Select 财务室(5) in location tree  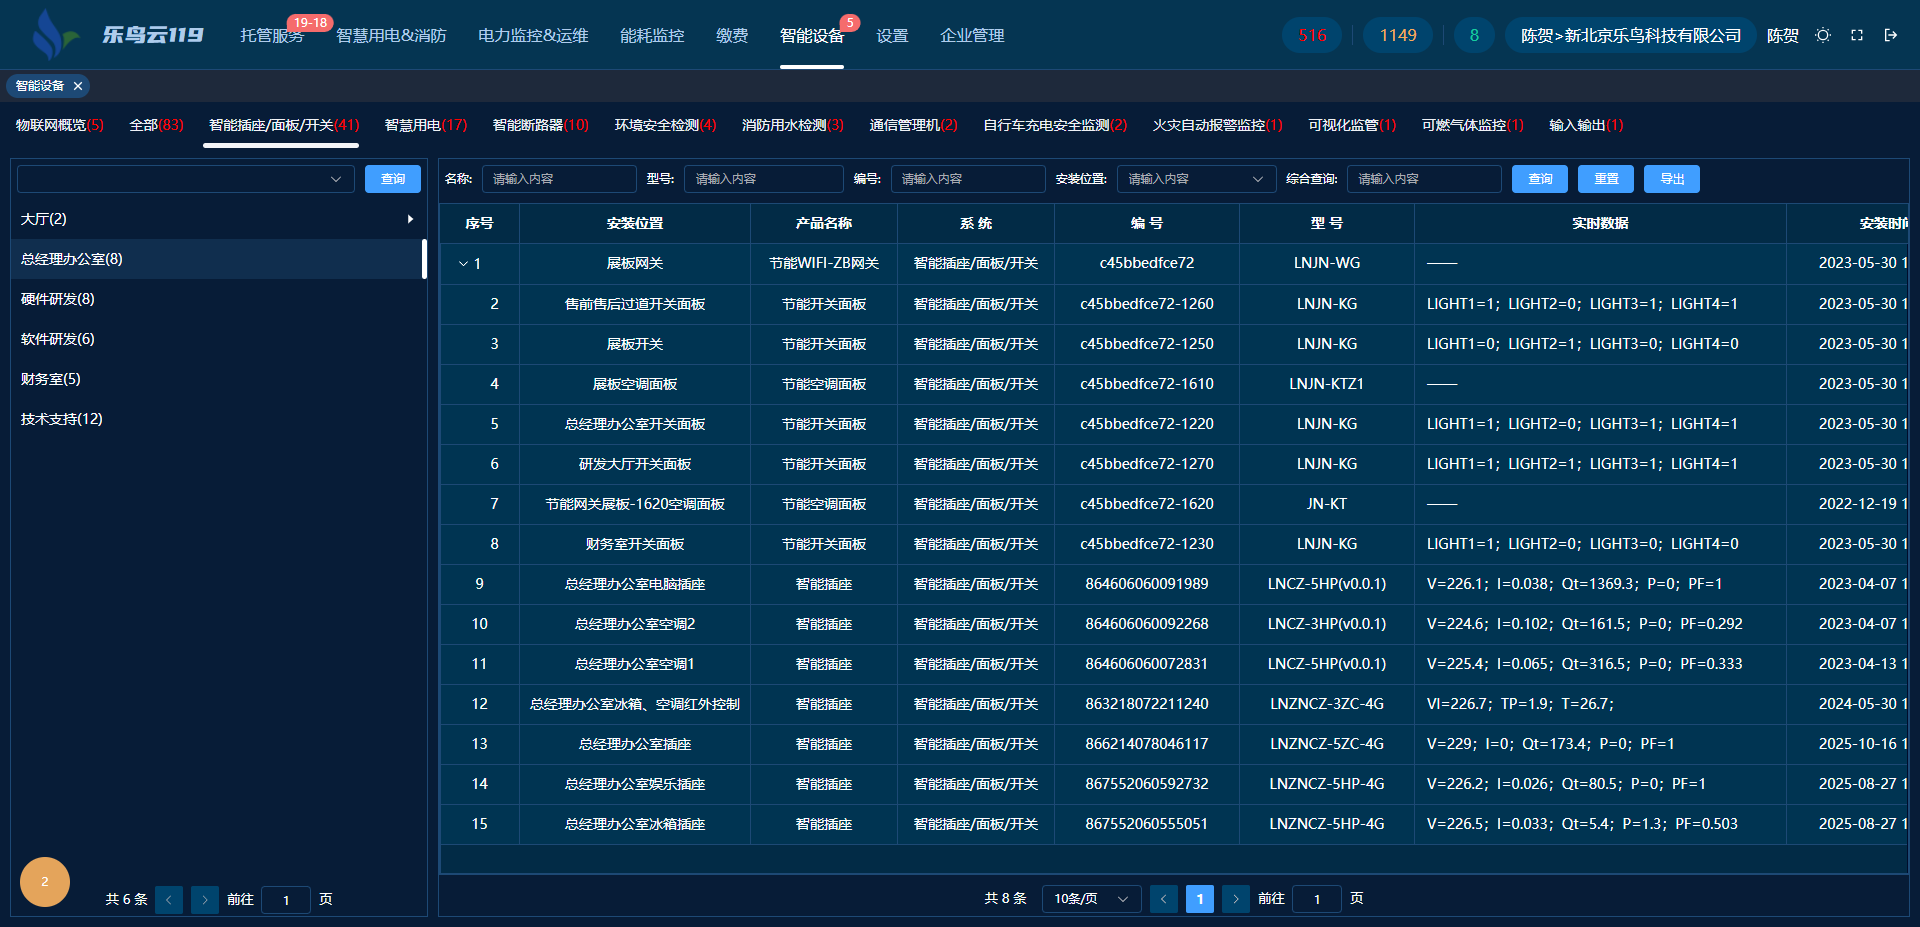tap(218, 379)
